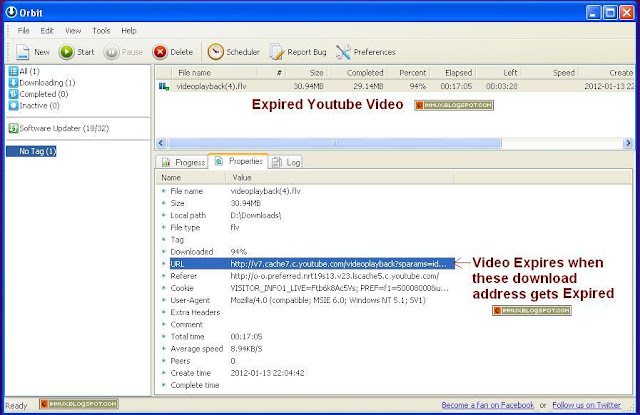Viewport: 640px width, 415px height.
Task: Select the All (1) category icon
Action: point(13,71)
